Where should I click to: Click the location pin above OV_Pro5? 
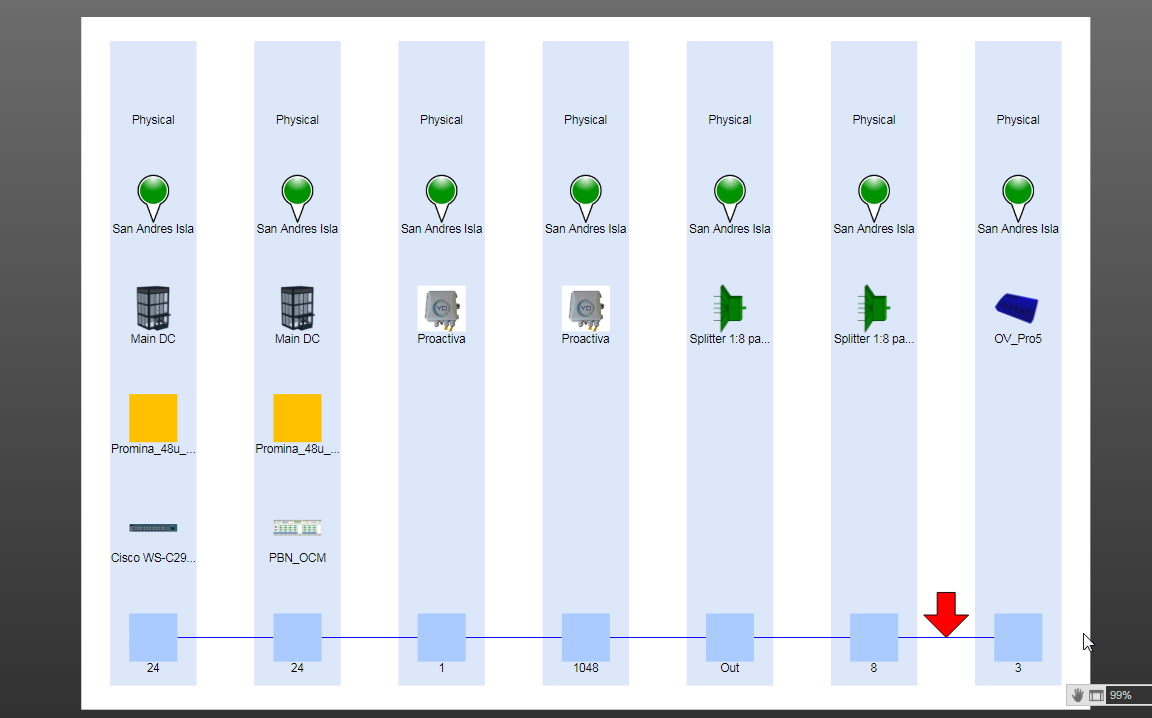pos(1017,195)
